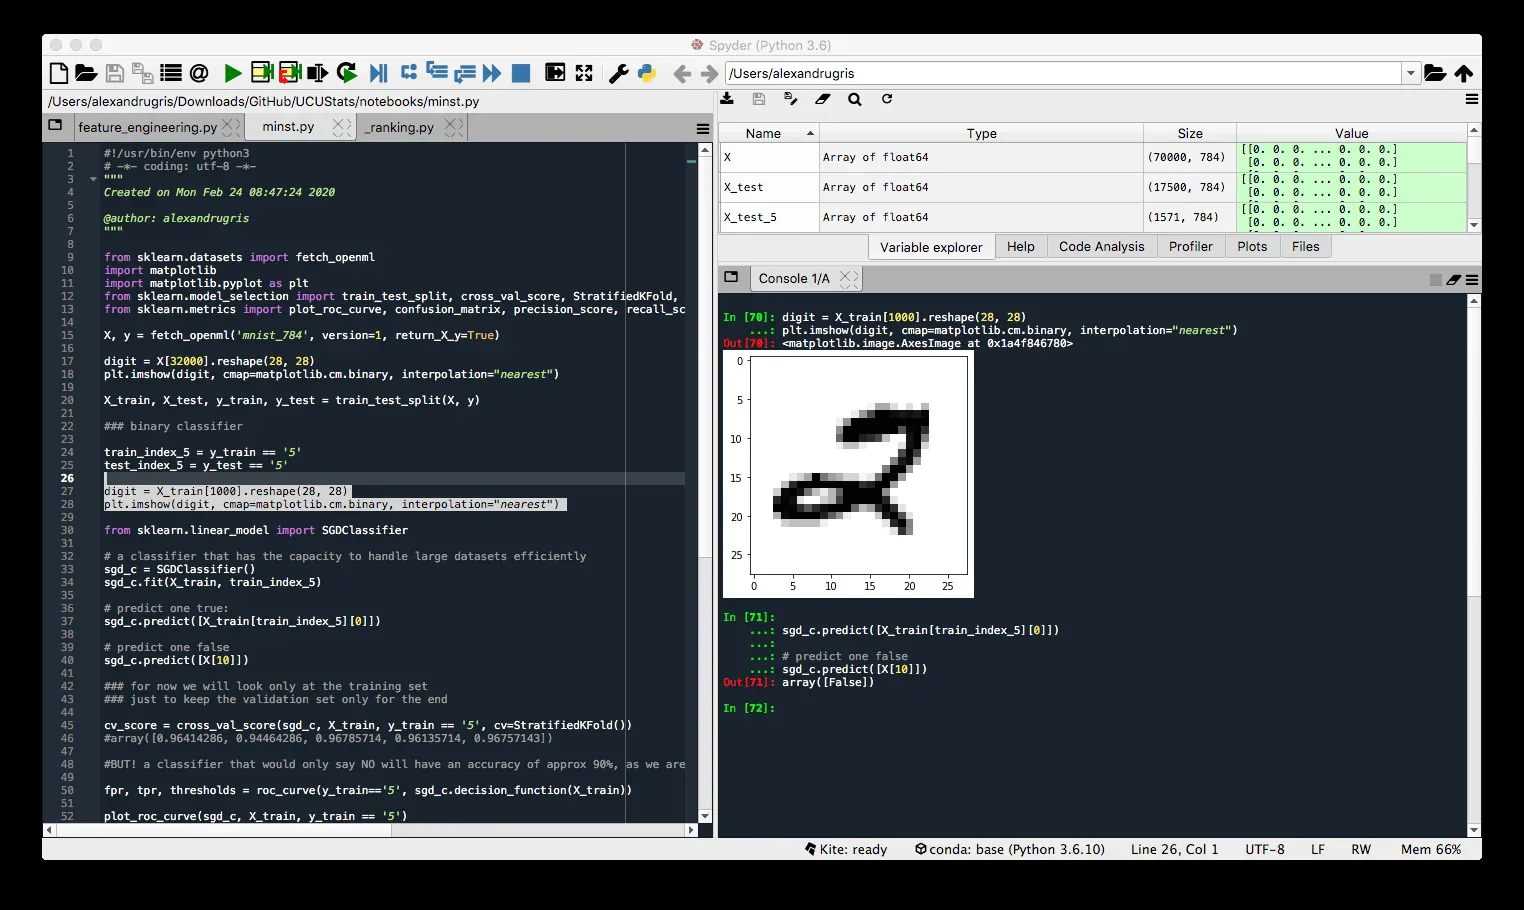The image size is (1524, 910).
Task: Start debugging the file
Action: pos(378,73)
